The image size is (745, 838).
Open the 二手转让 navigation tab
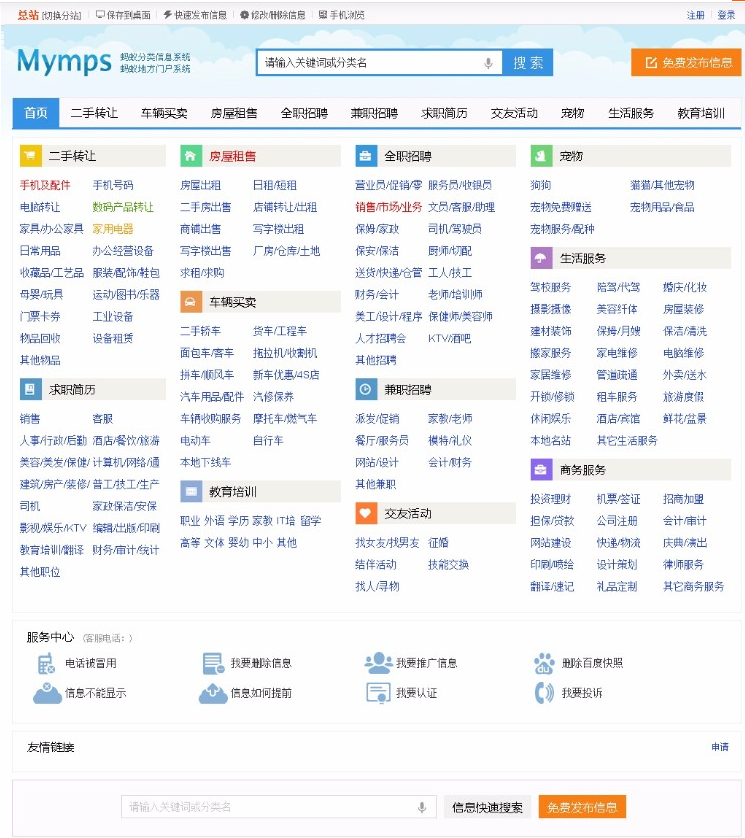(x=94, y=113)
